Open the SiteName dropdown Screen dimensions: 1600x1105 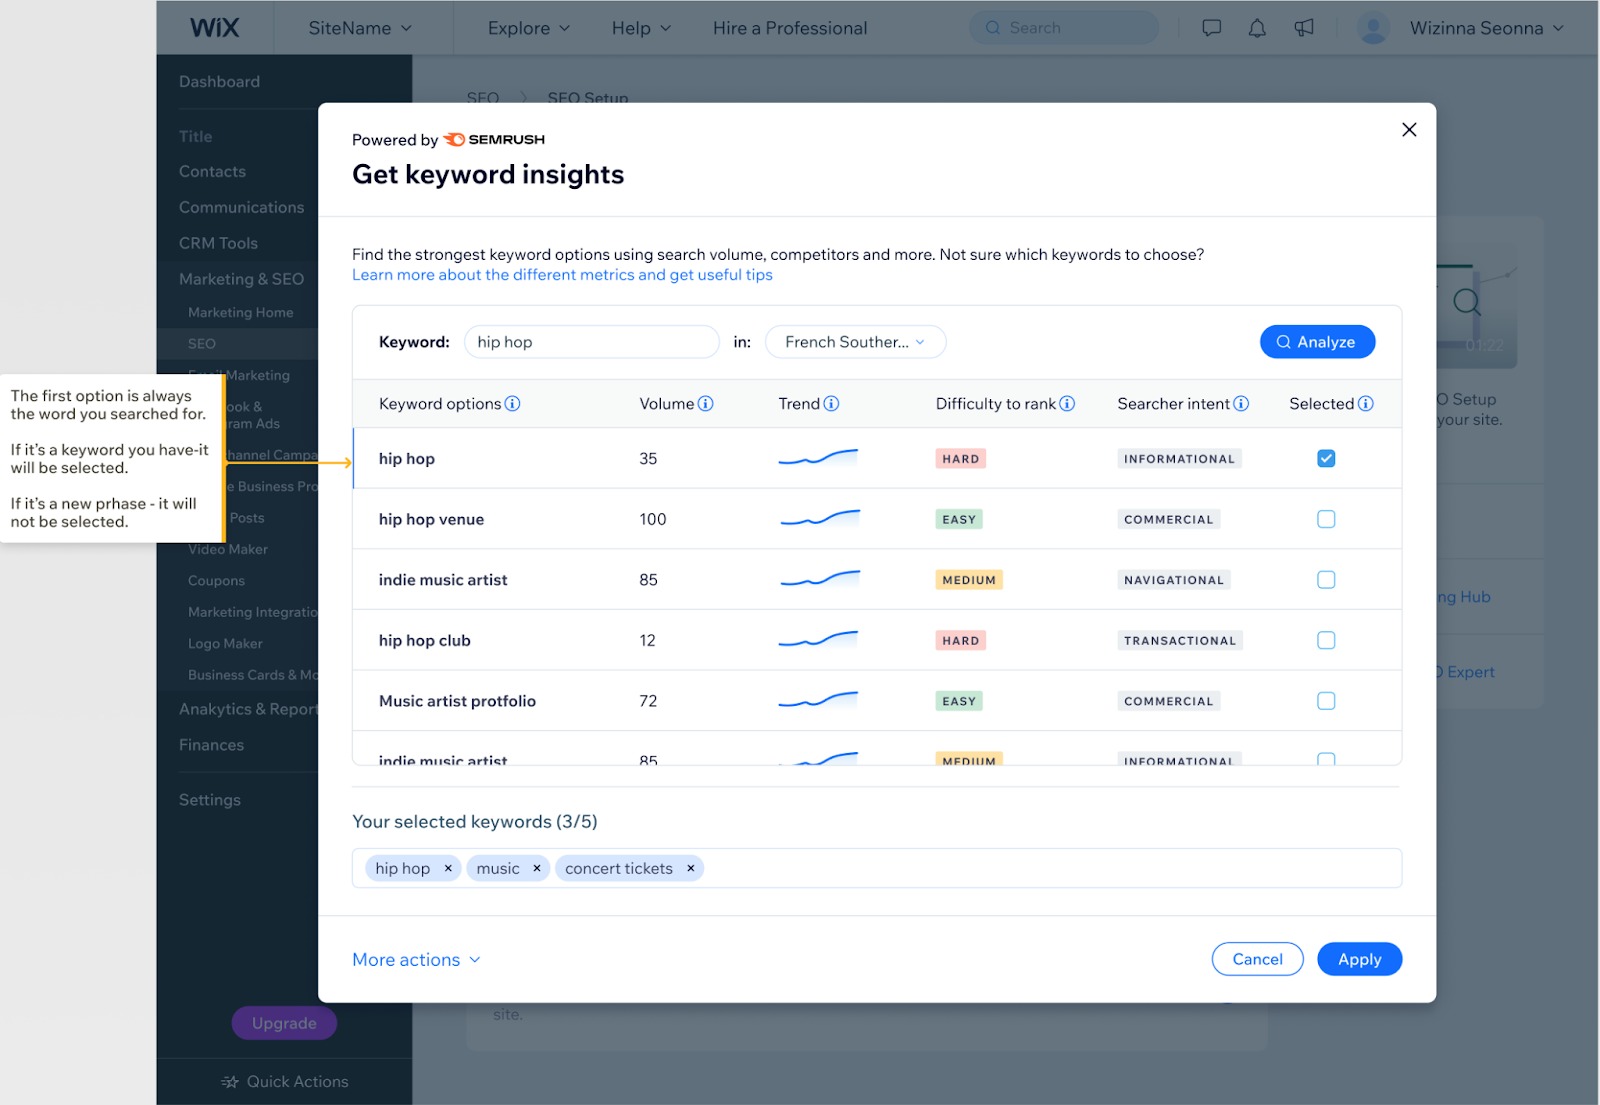[362, 27]
